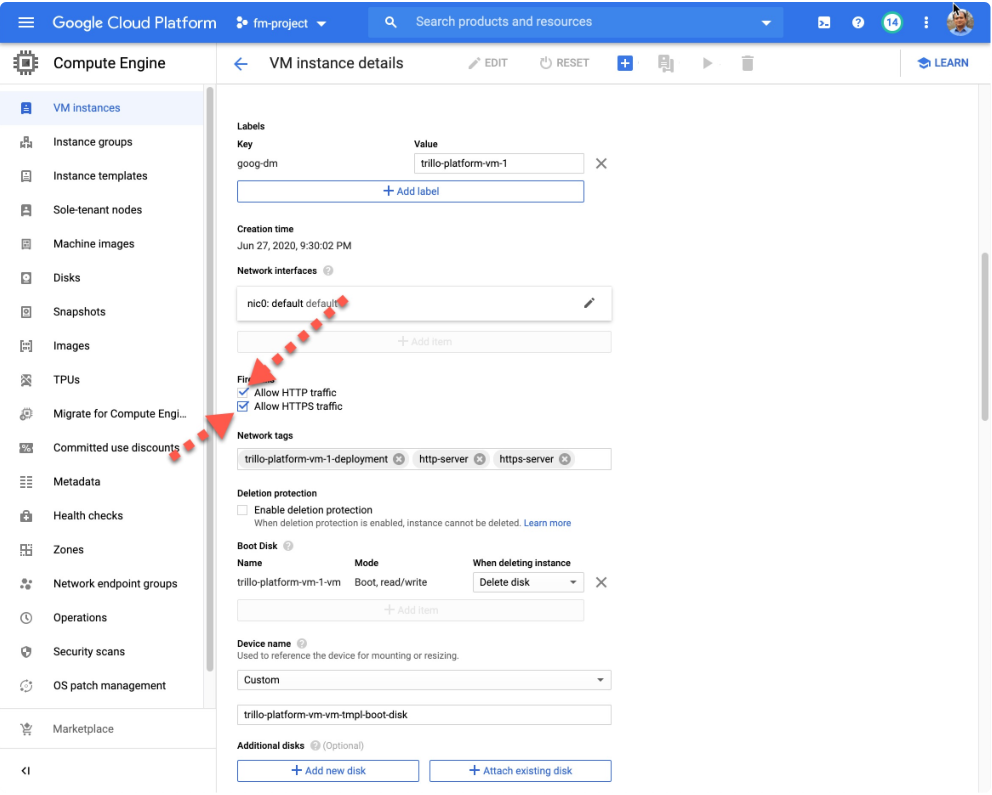Click the Attach existing disk button

pos(520,771)
